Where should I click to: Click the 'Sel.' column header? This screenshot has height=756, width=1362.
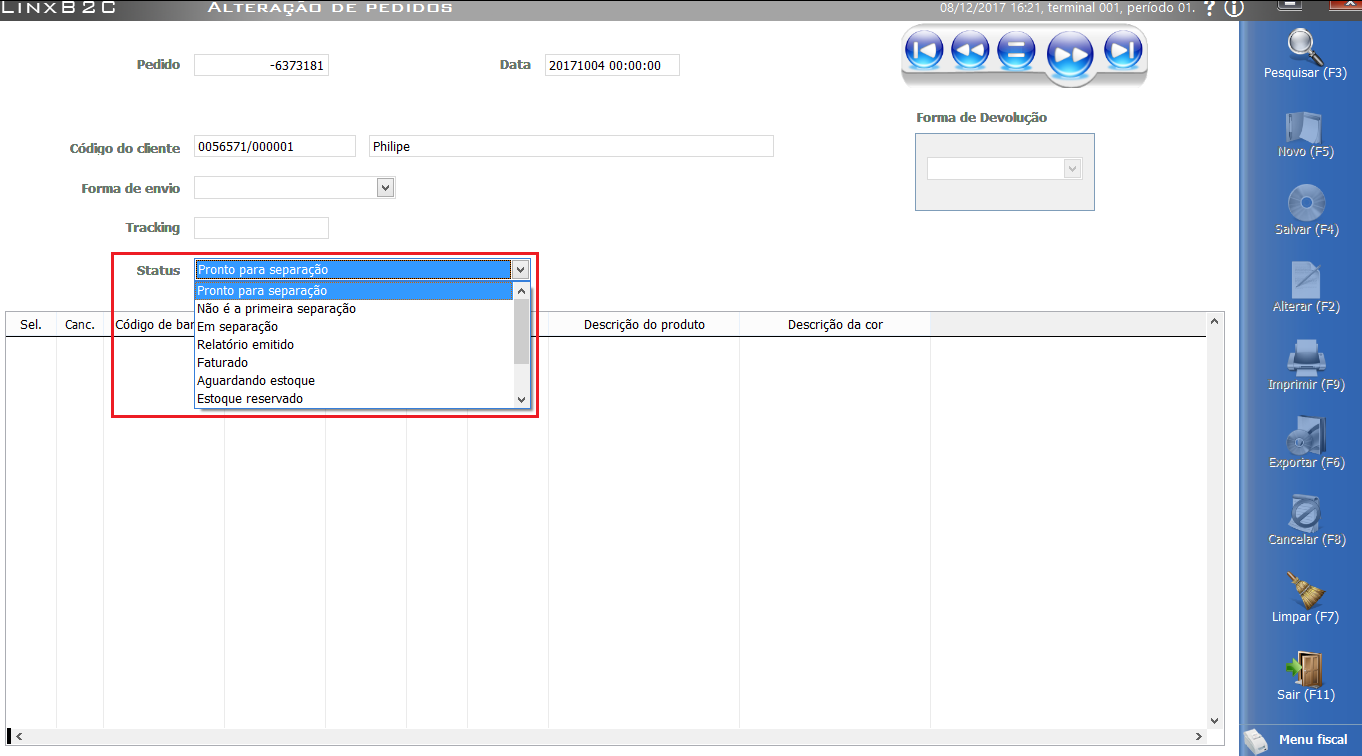31,325
